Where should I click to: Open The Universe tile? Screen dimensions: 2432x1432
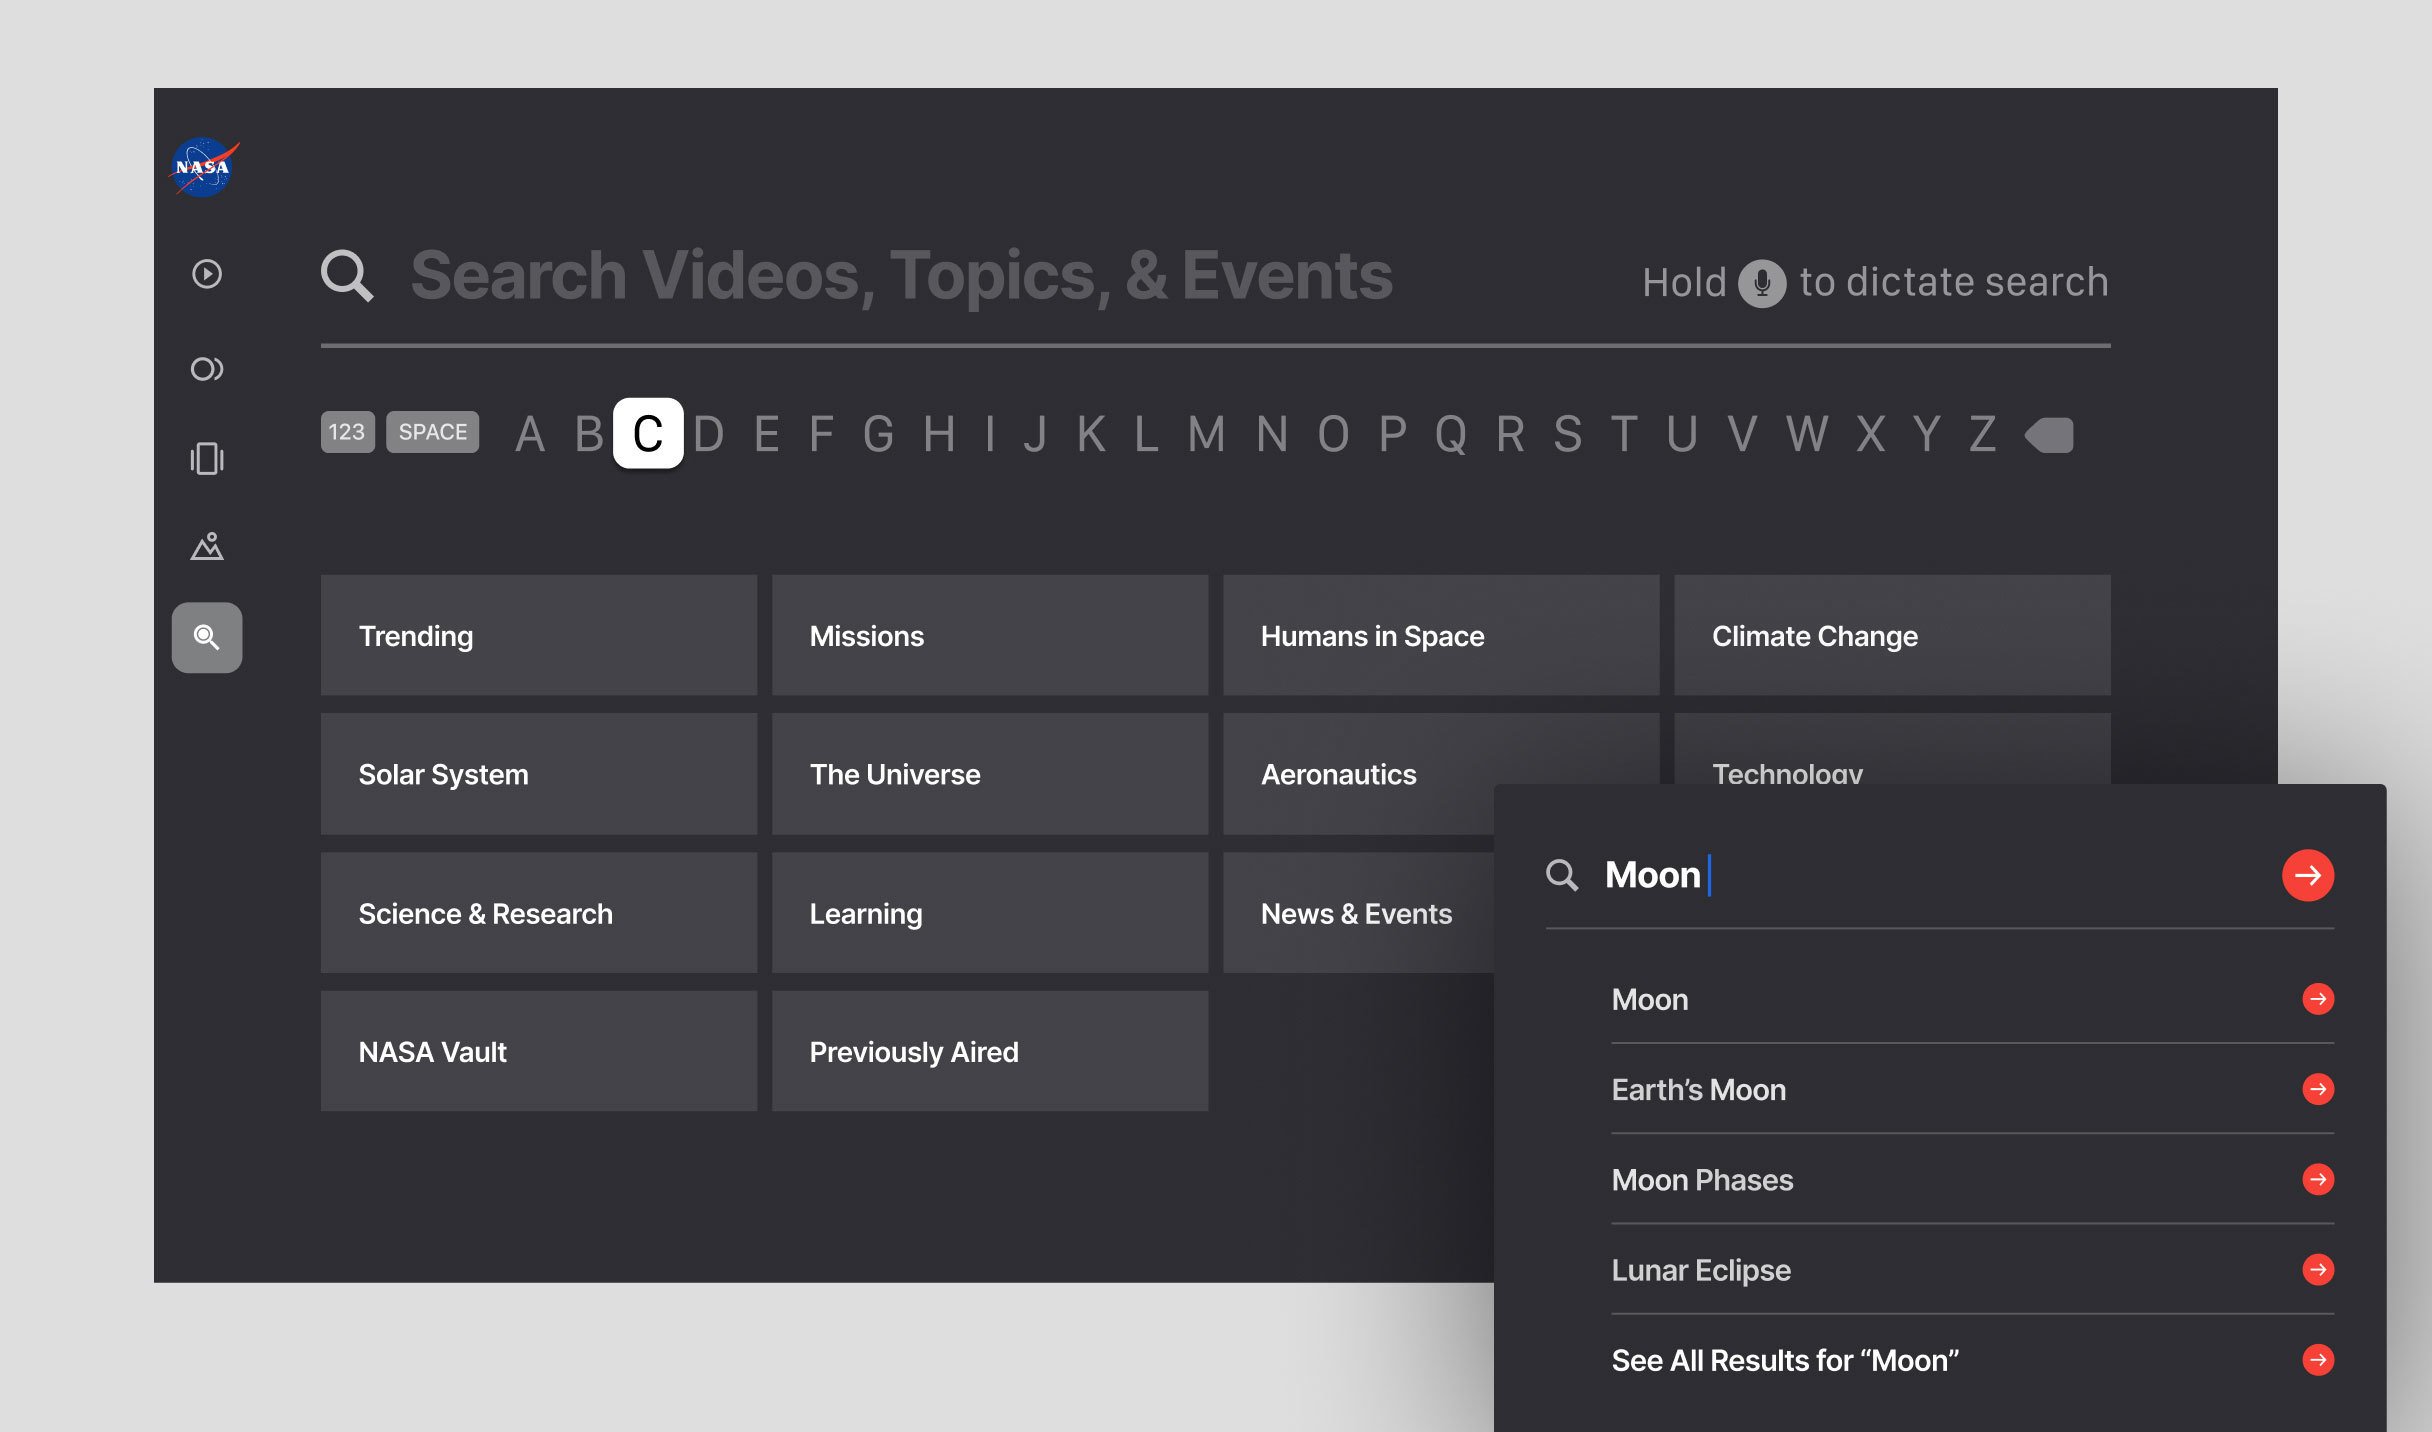coord(990,774)
